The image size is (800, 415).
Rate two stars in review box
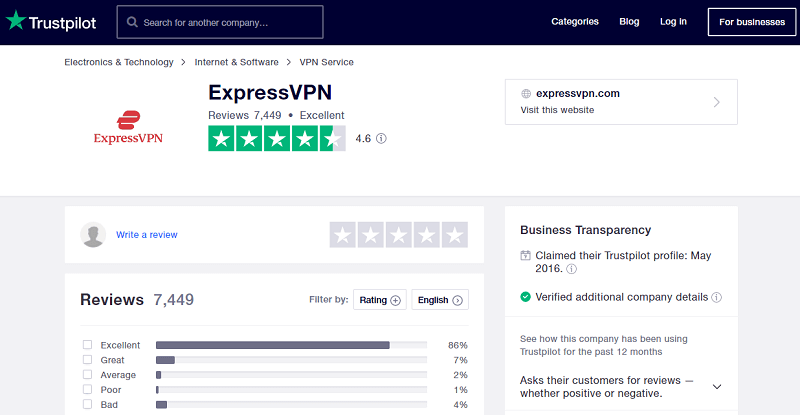(370, 235)
